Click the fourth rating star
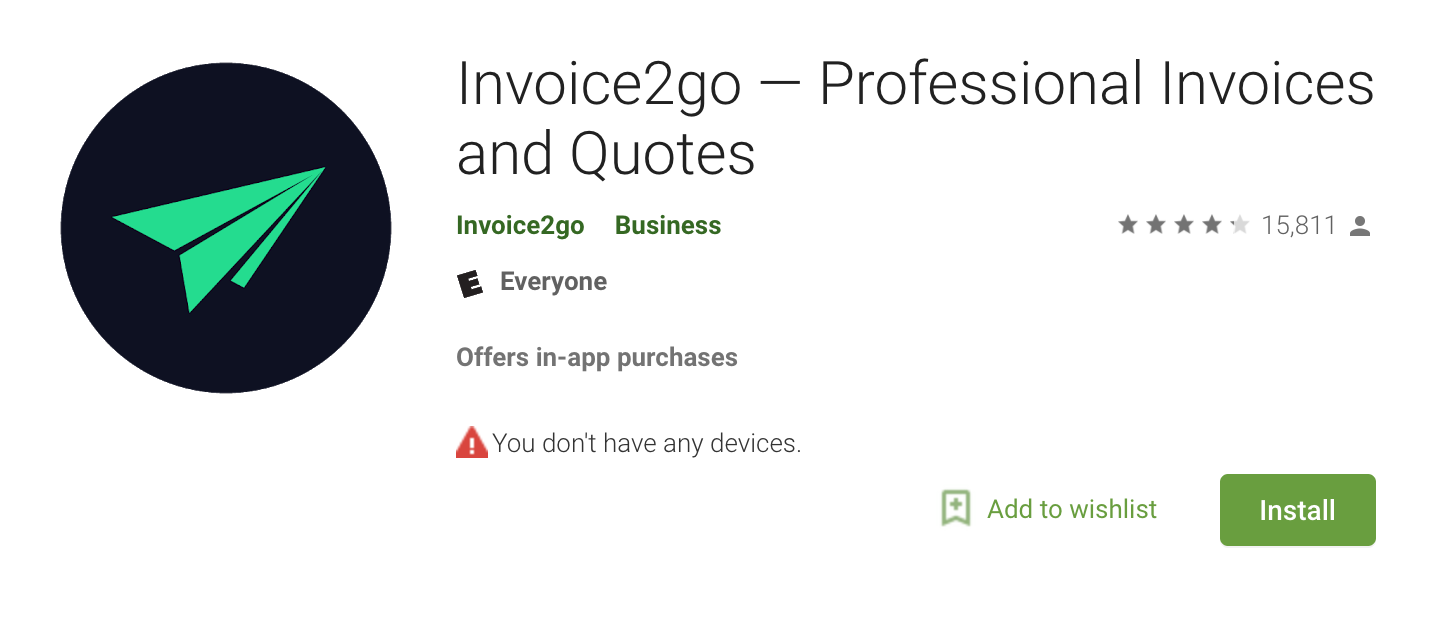Image resolution: width=1434 pixels, height=622 pixels. [1212, 225]
